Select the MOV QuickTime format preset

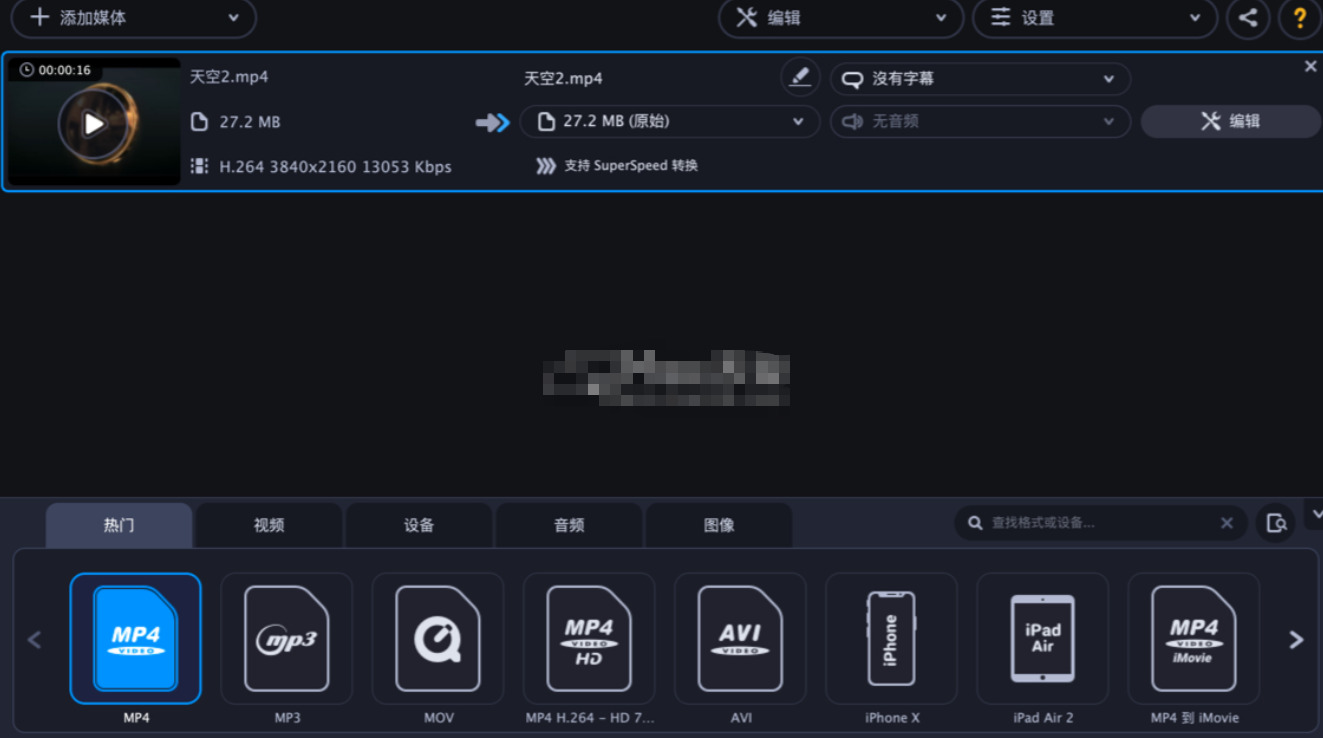pos(438,639)
